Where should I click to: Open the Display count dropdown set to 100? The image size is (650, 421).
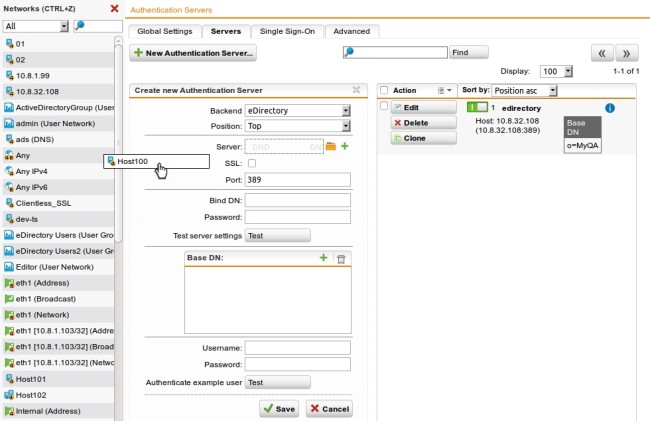556,72
